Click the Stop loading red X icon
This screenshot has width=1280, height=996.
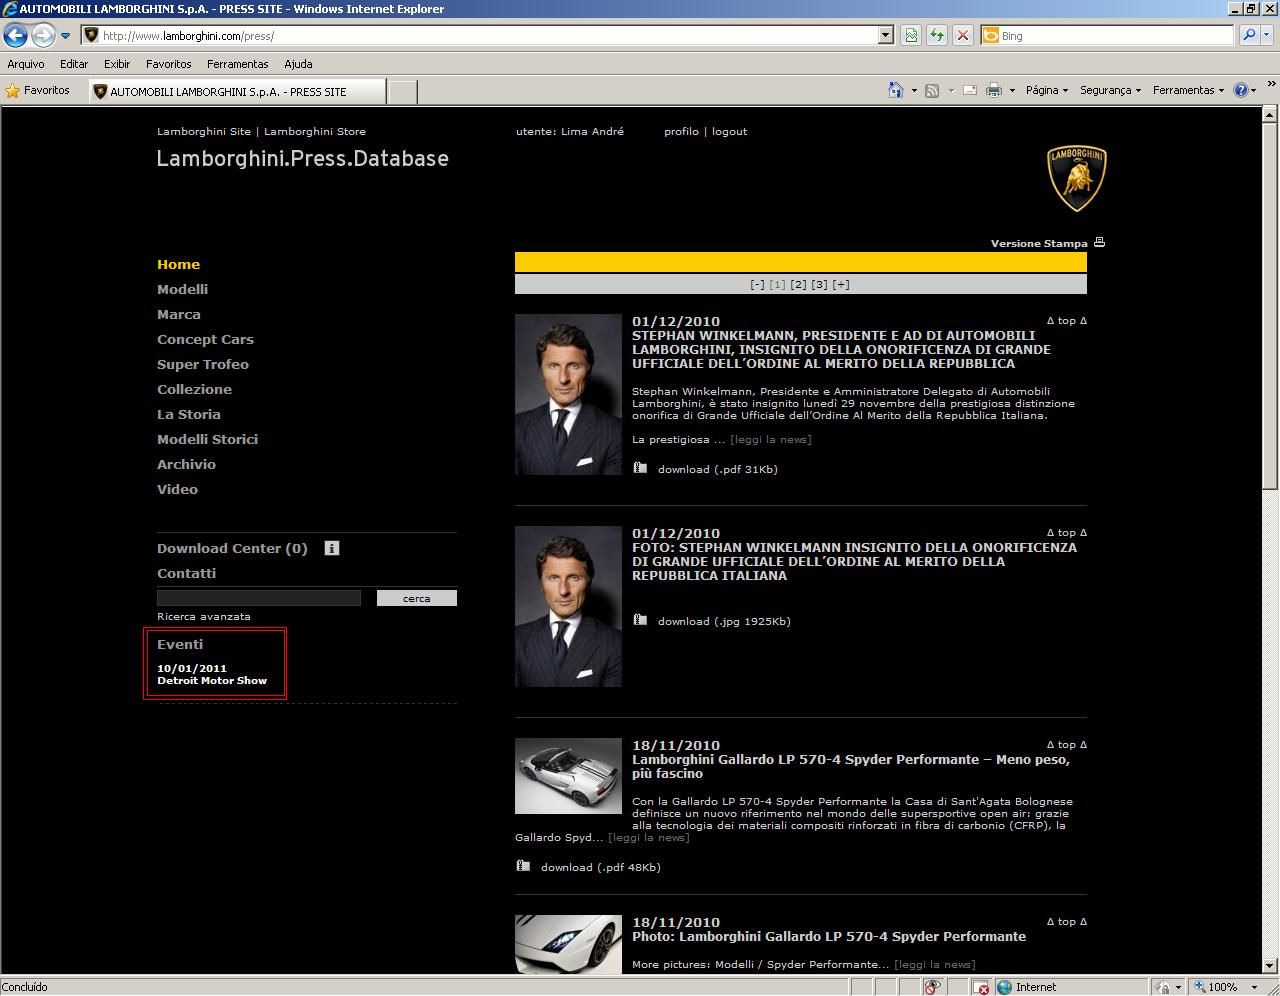(x=962, y=35)
